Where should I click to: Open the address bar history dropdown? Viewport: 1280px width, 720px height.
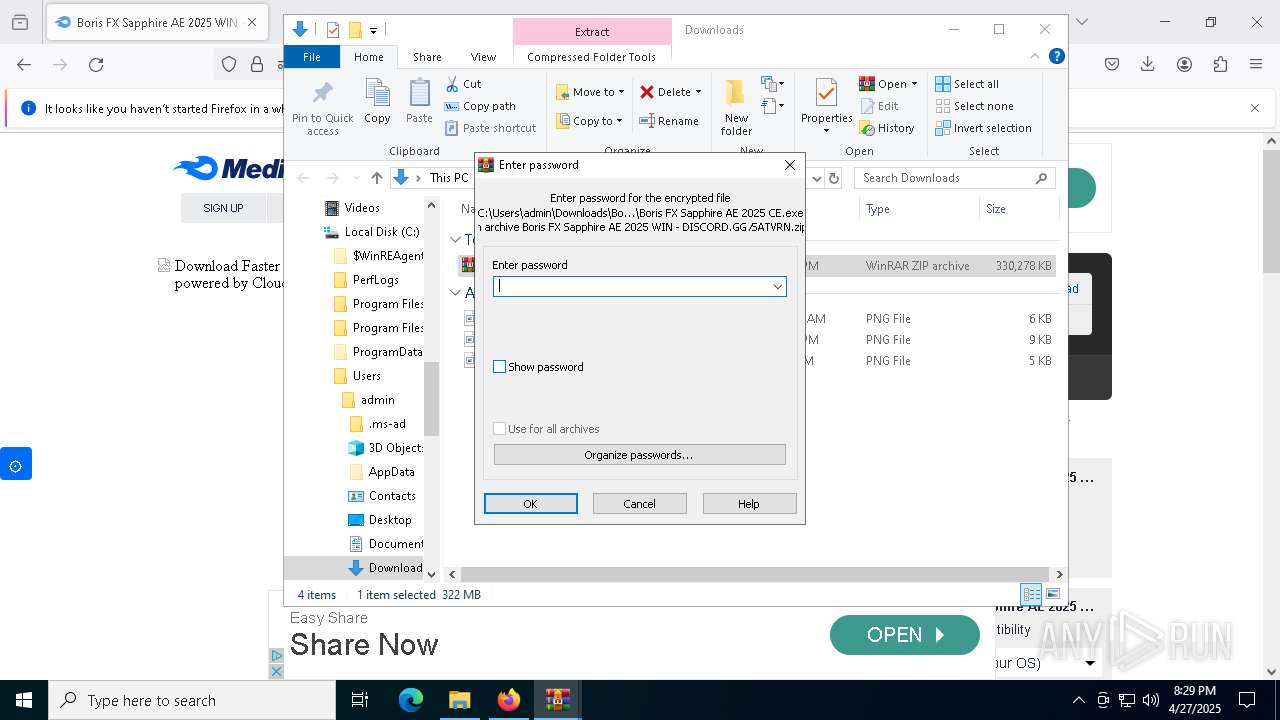[817, 178]
